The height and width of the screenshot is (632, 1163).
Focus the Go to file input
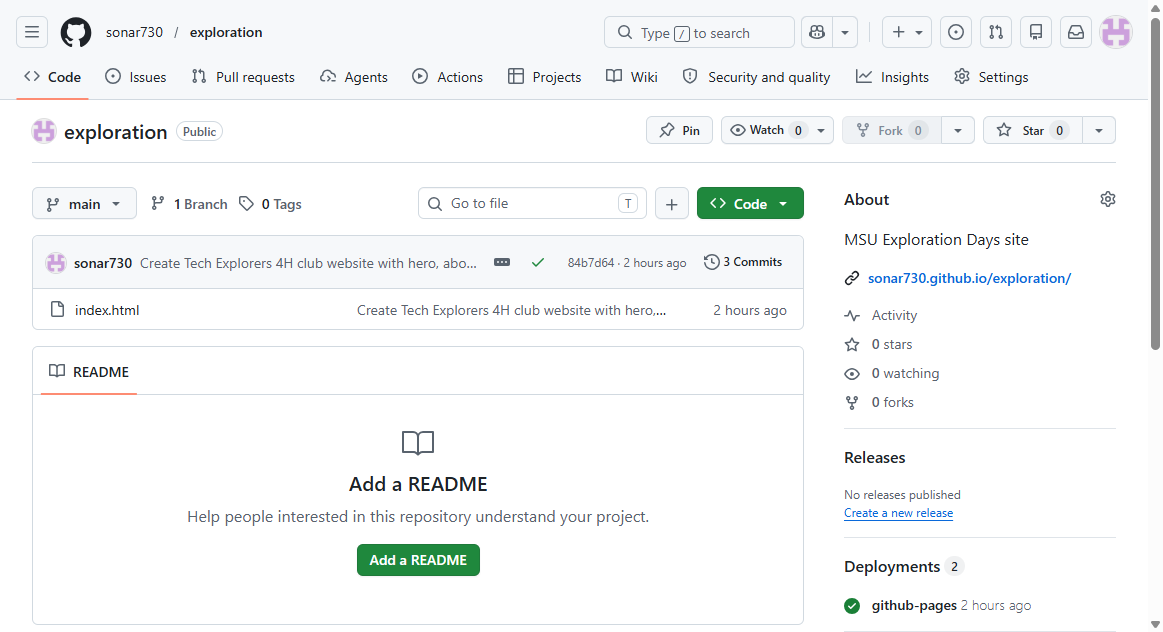(533, 203)
